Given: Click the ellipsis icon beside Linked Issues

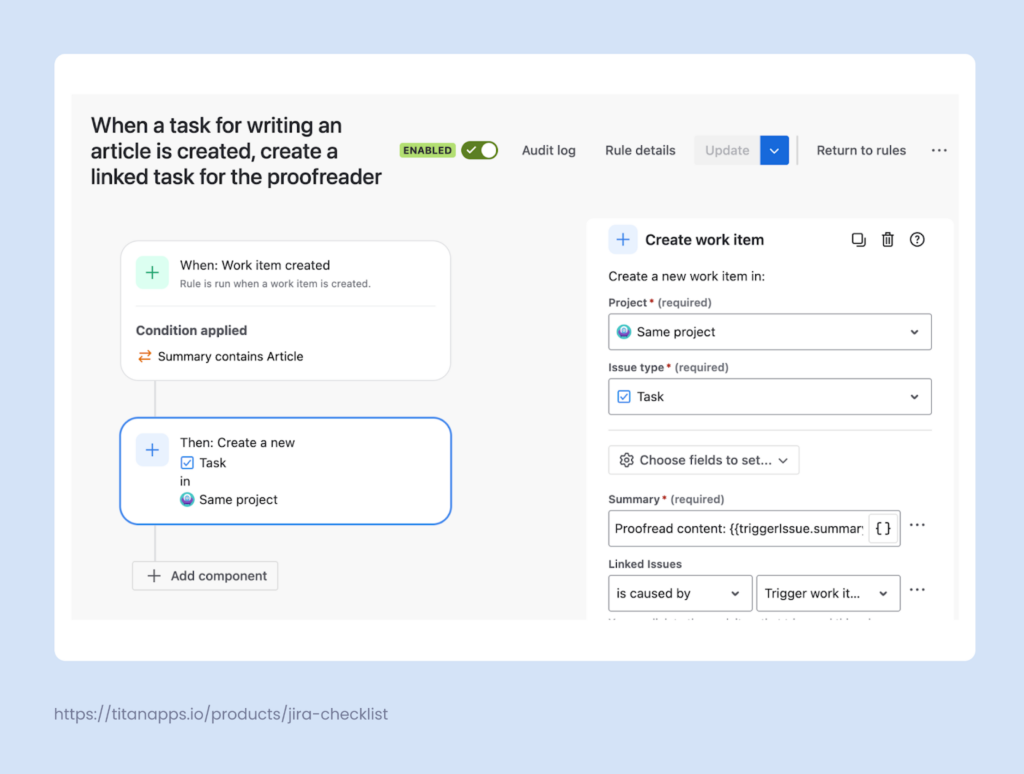Looking at the screenshot, I should [917, 591].
